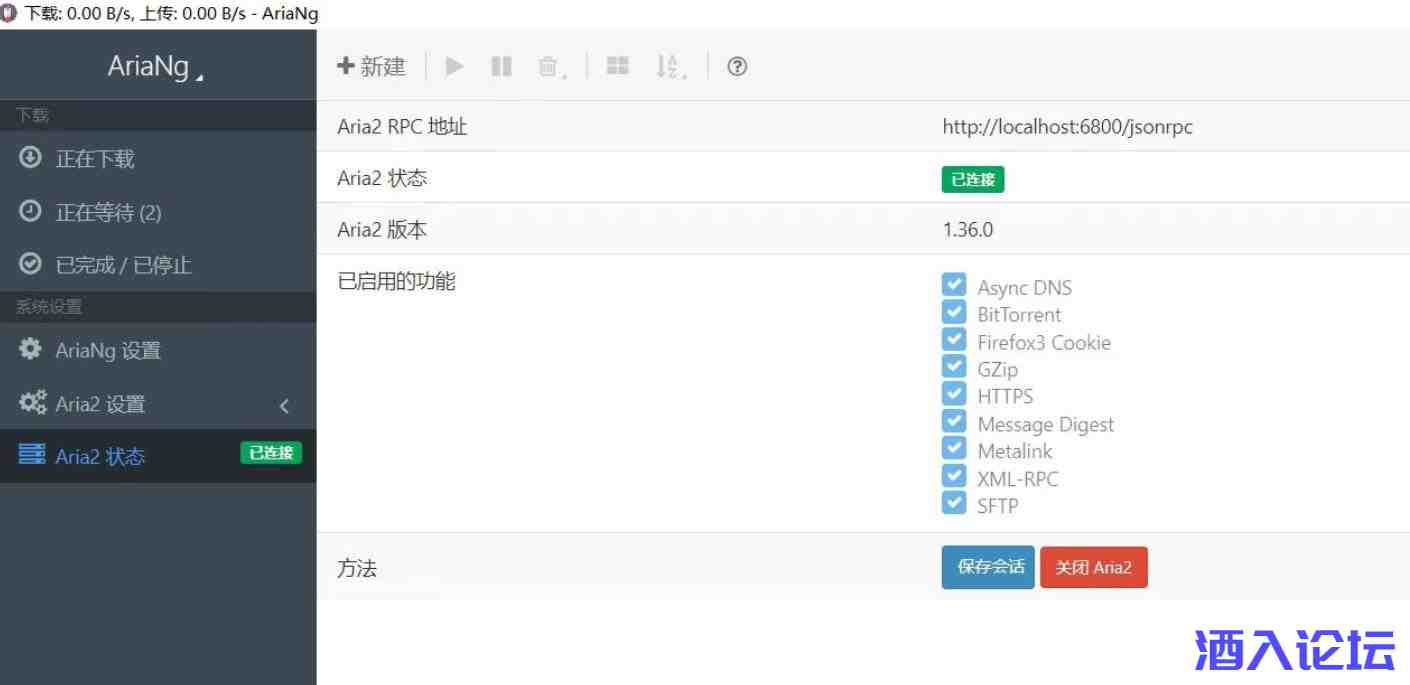Click the gear icon beside AriaNg 设置
1410x685 pixels.
(31, 349)
